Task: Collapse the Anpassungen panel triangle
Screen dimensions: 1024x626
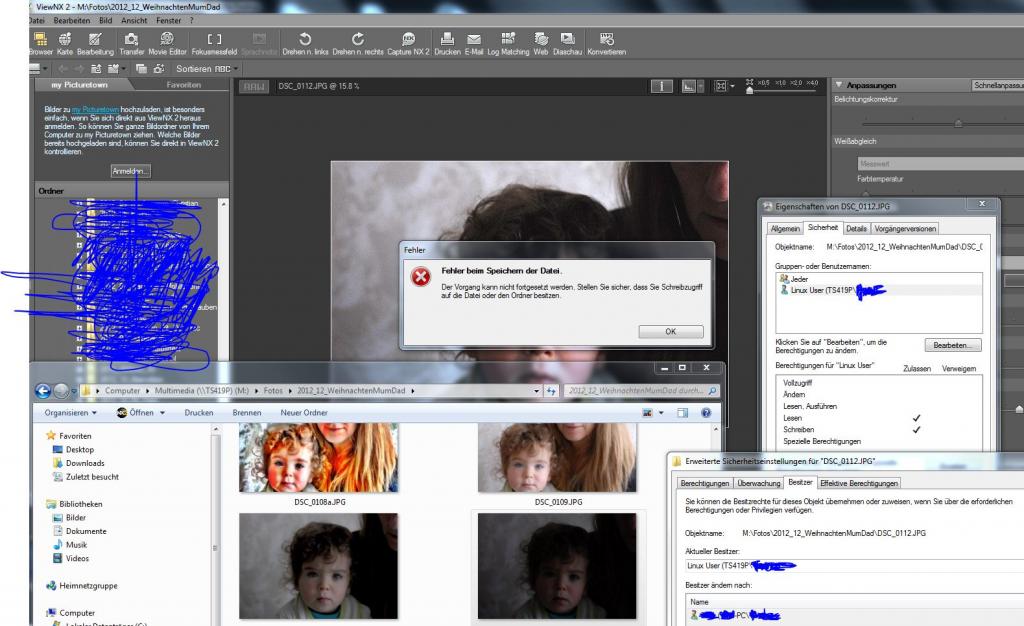Action: [x=839, y=85]
